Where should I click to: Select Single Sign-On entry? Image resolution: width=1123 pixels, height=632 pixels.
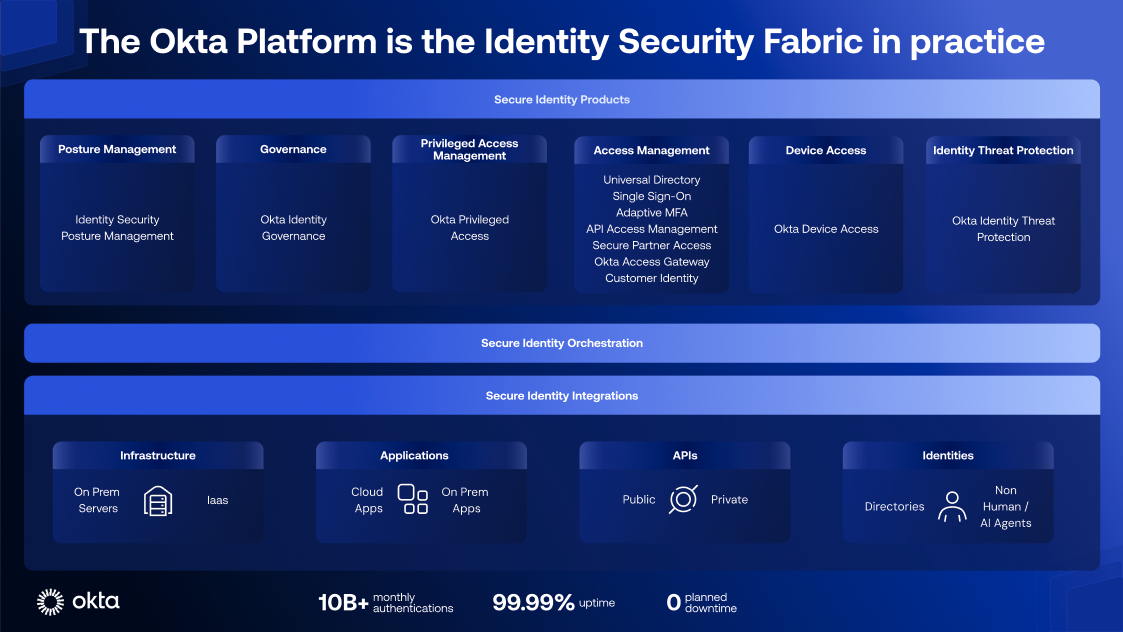(651, 196)
